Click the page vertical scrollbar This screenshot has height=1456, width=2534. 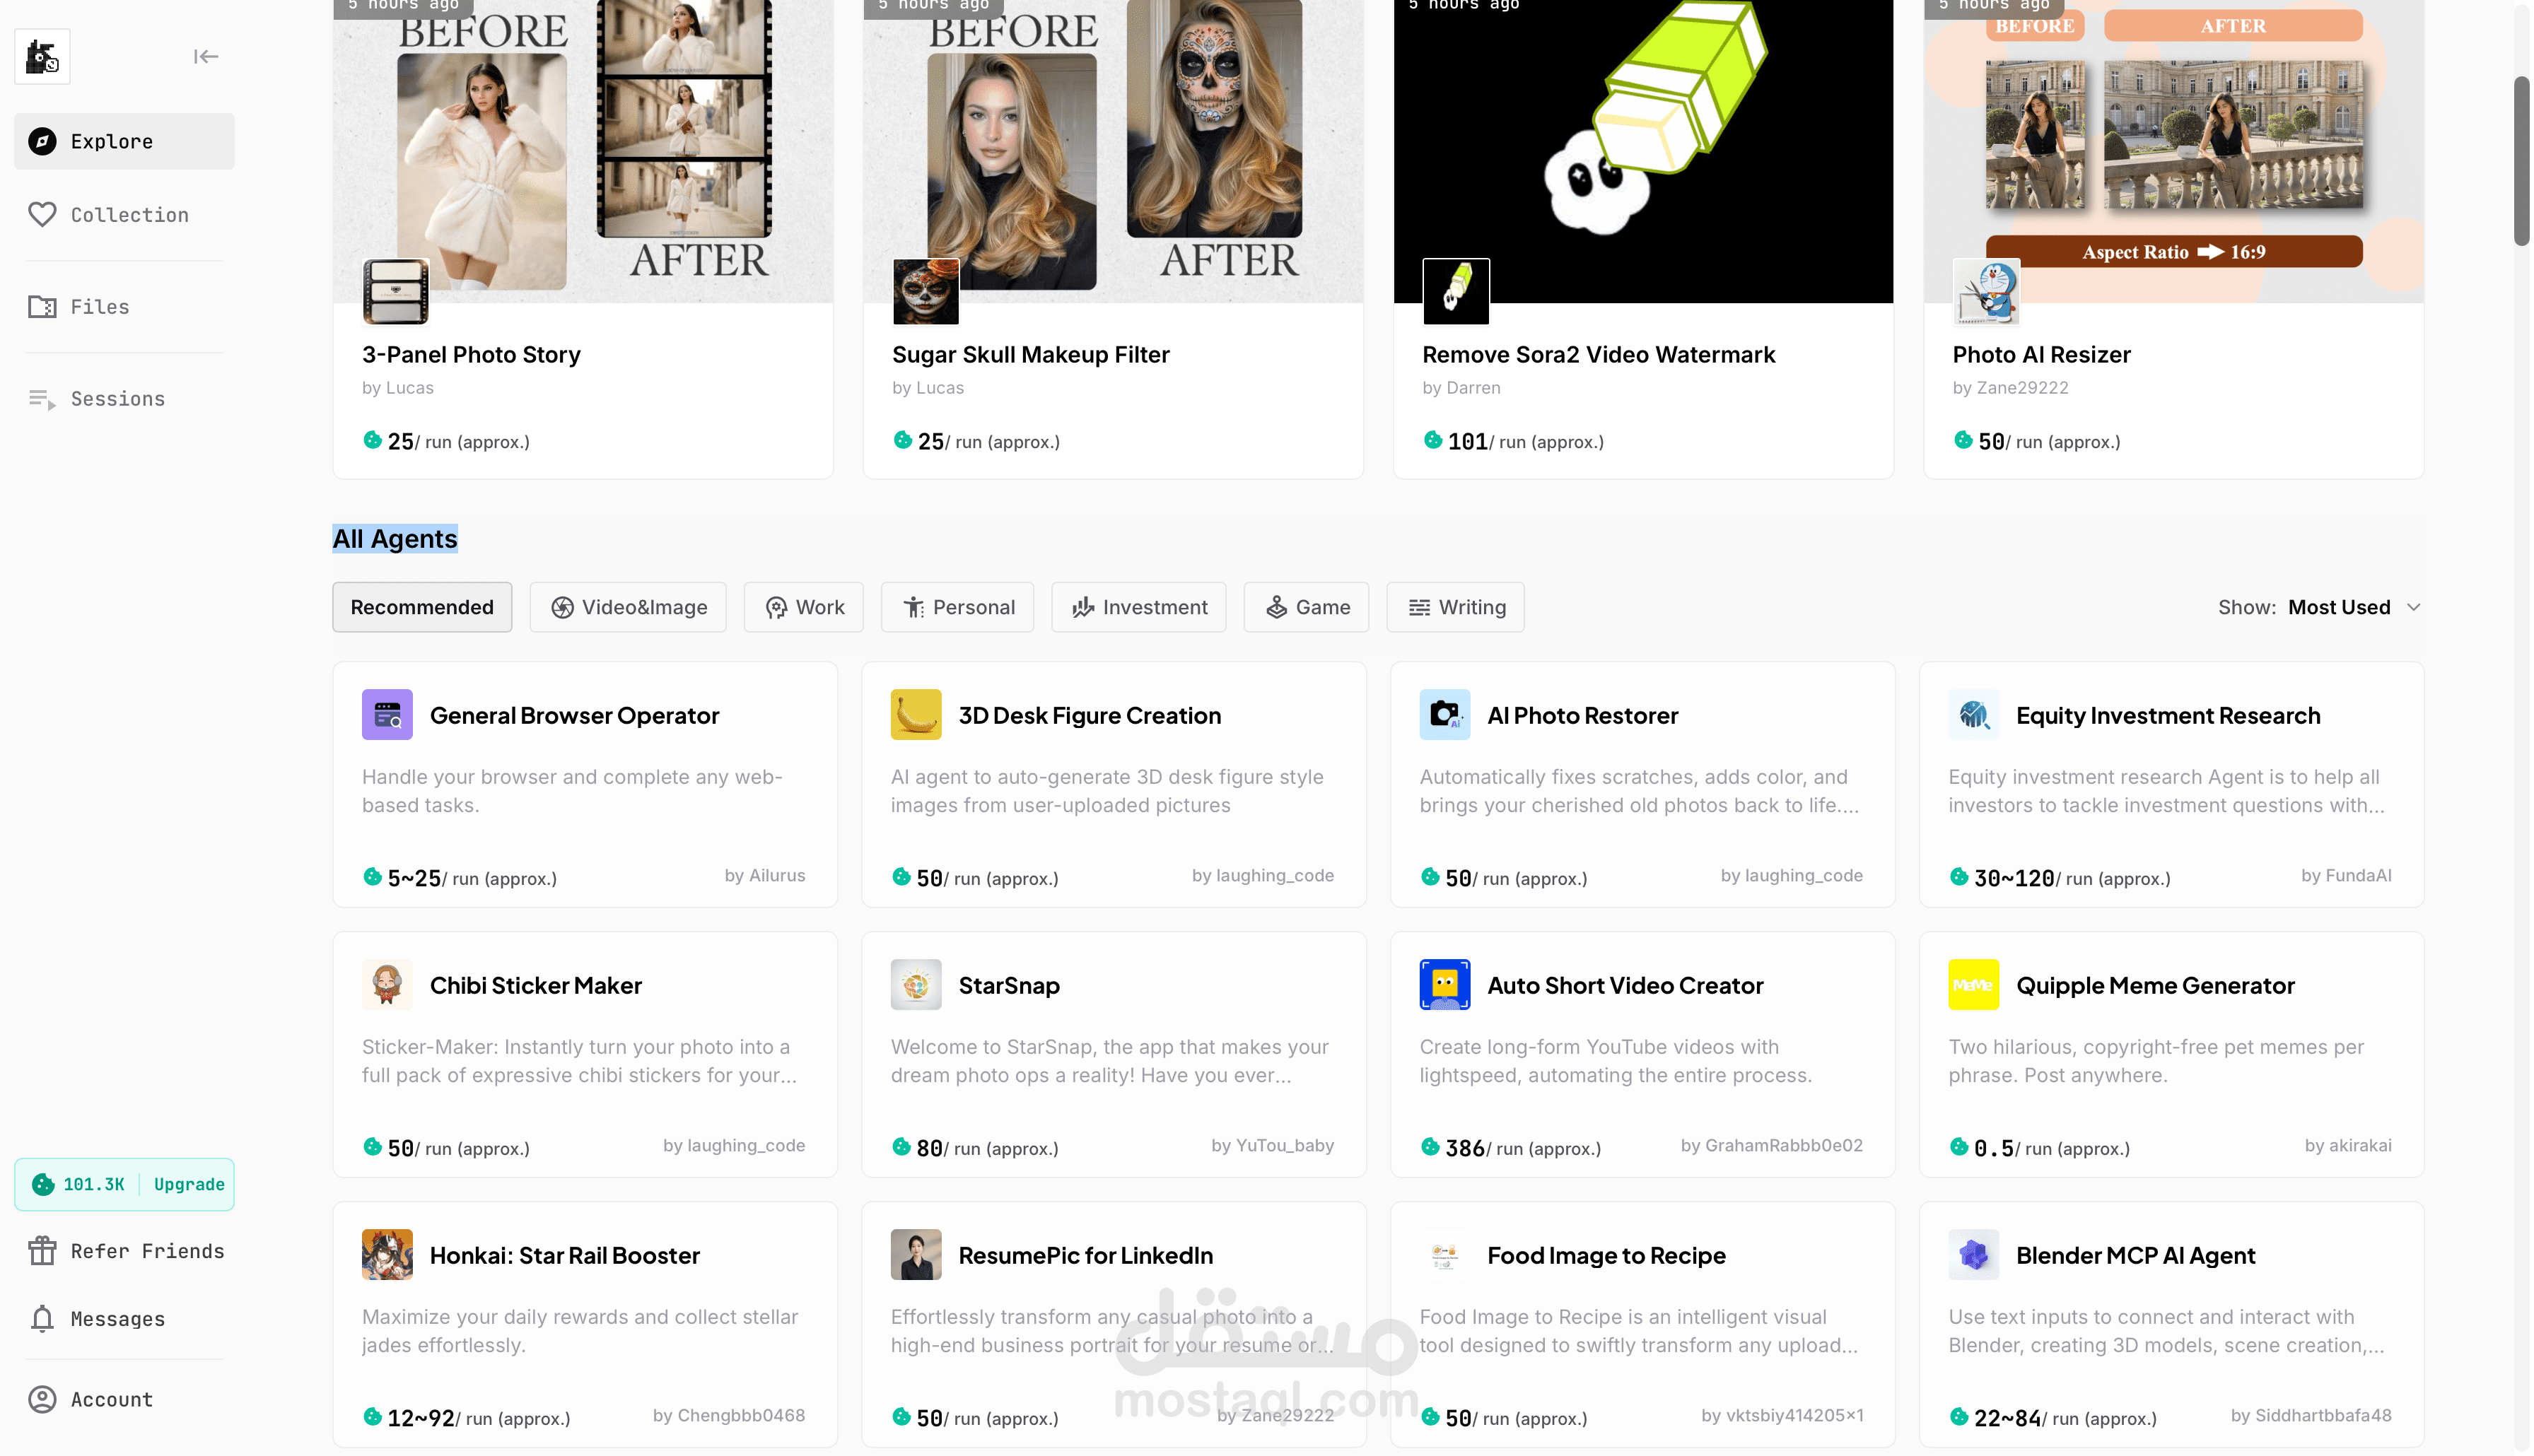tap(2521, 160)
